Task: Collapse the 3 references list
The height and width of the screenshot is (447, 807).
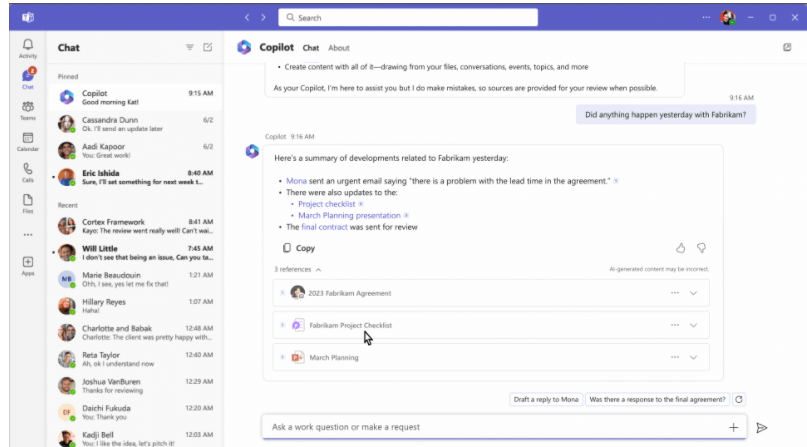Action: coord(318,270)
